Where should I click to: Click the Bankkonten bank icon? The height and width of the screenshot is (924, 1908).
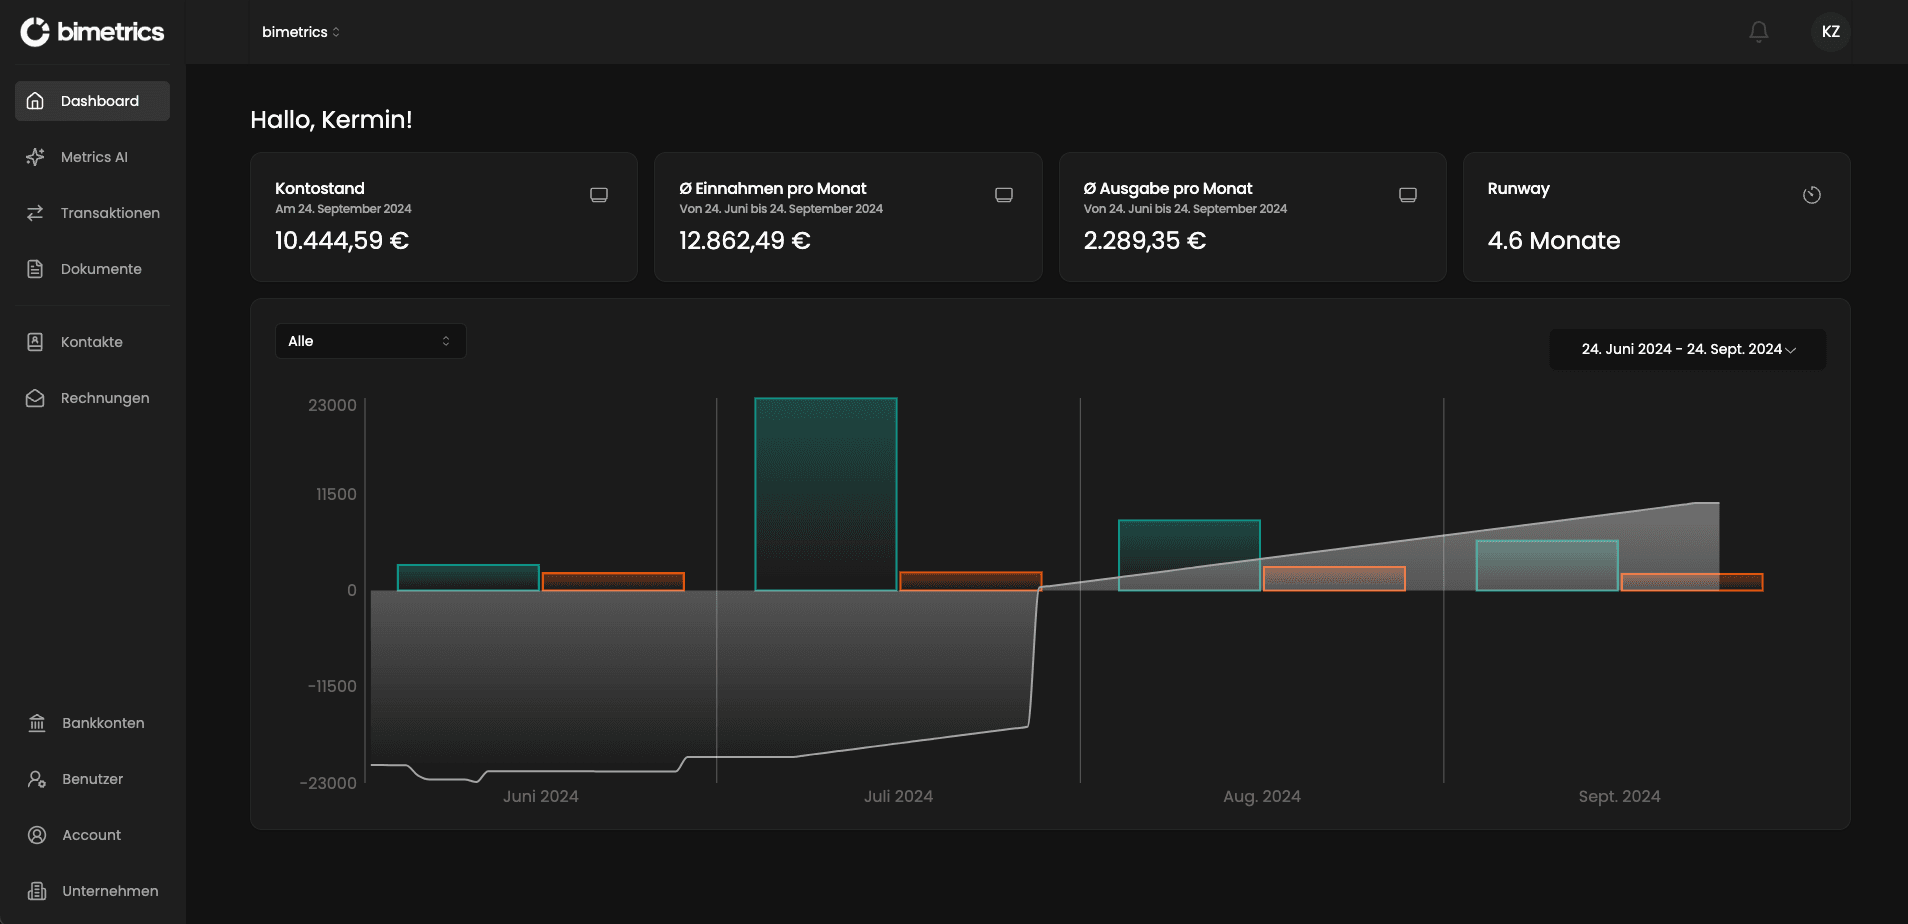[37, 723]
